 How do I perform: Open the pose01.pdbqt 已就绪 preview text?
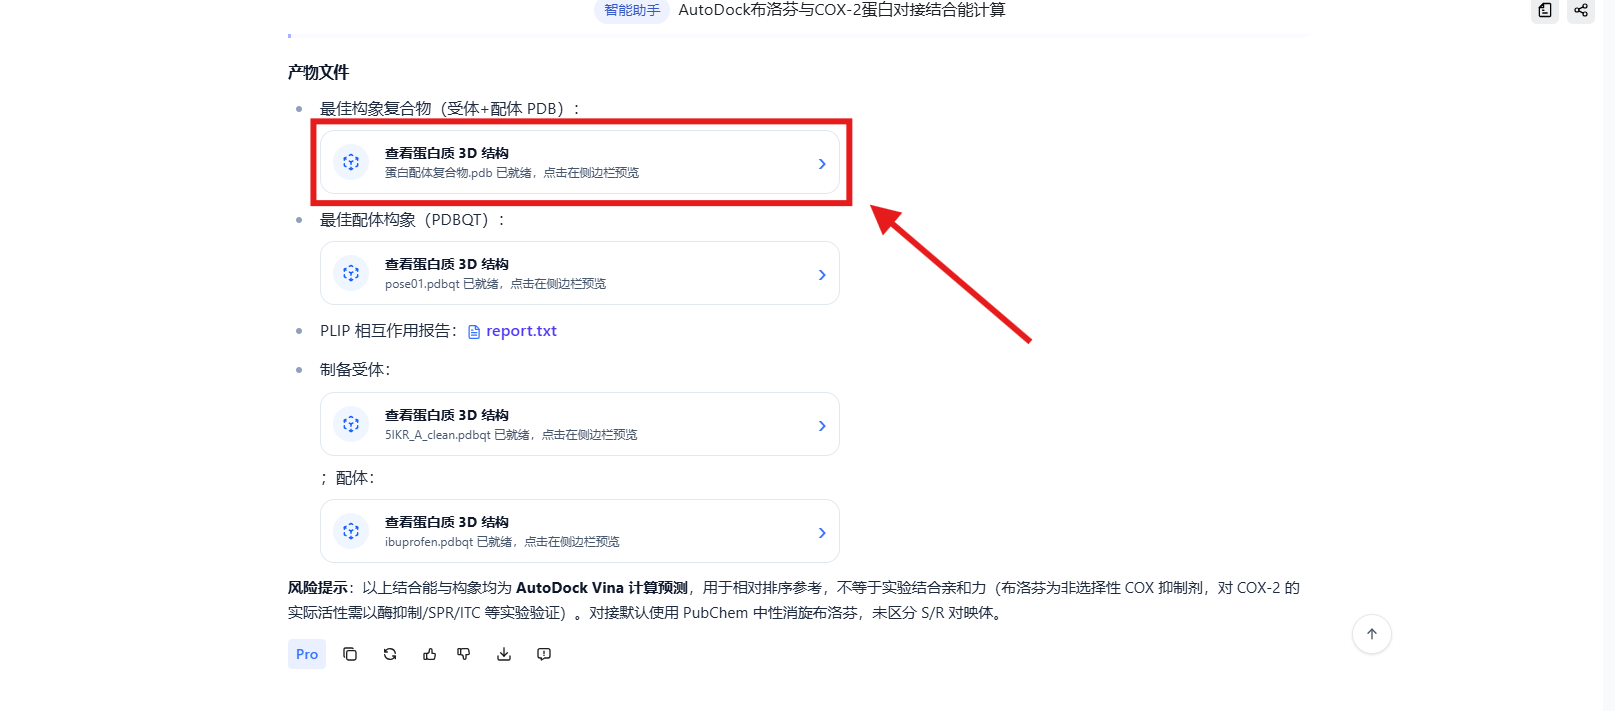click(x=495, y=284)
